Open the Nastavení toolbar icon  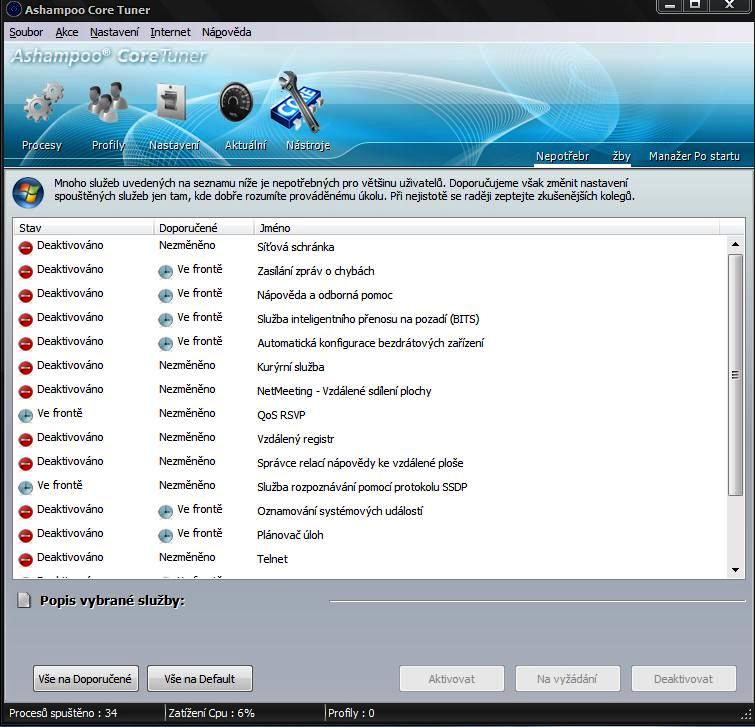[x=171, y=102]
